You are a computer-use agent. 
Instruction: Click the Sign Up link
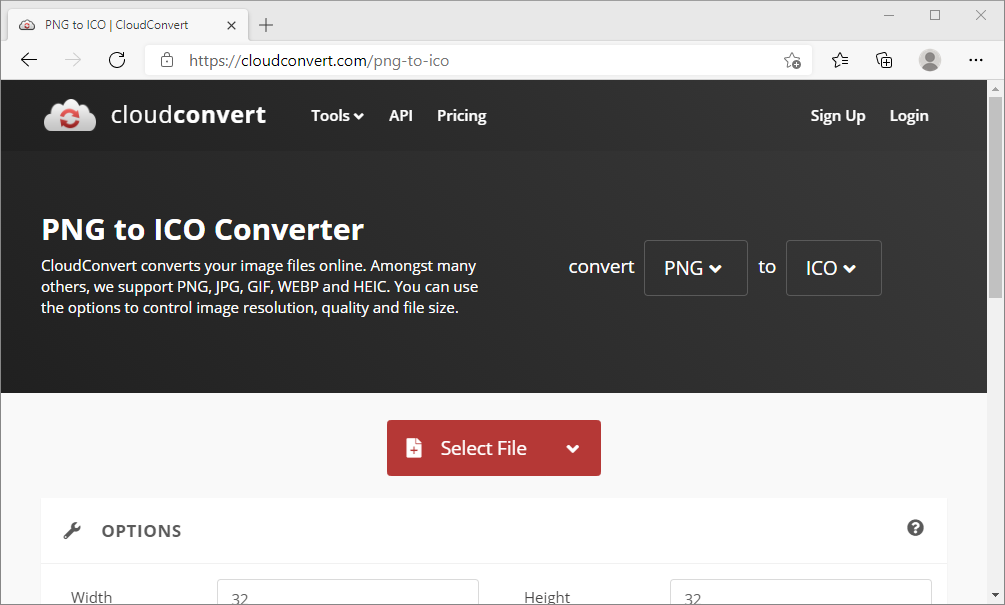tap(838, 116)
